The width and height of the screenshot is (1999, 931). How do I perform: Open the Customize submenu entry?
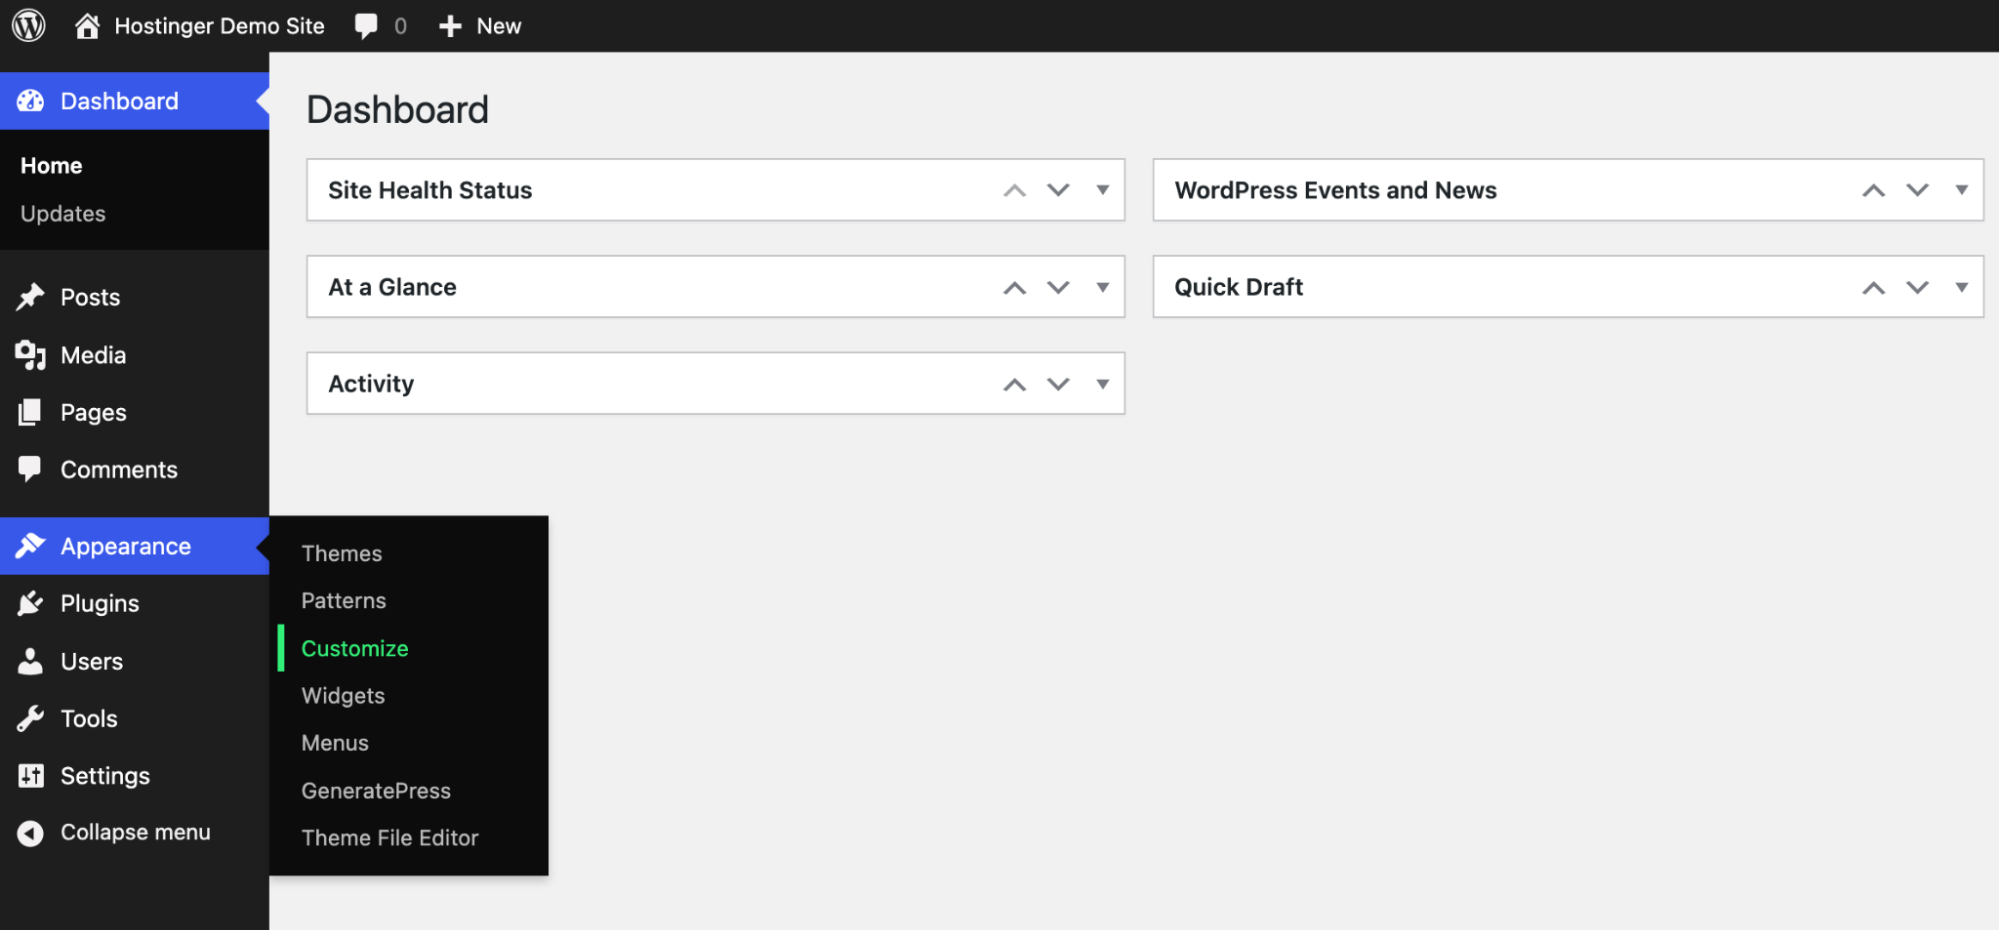(x=355, y=648)
